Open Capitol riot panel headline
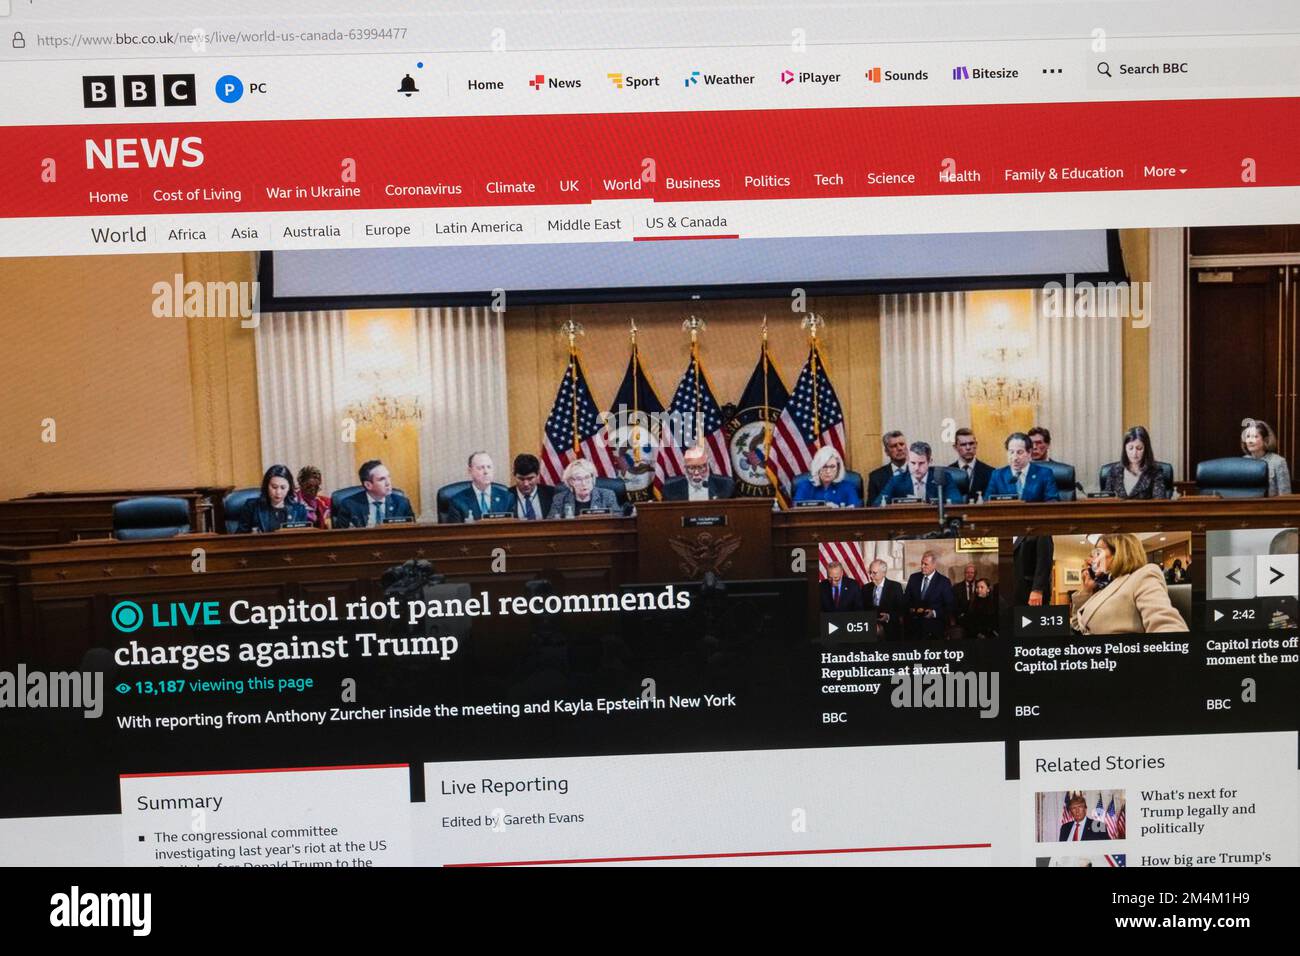Image resolution: width=1300 pixels, height=956 pixels. pyautogui.click(x=402, y=627)
